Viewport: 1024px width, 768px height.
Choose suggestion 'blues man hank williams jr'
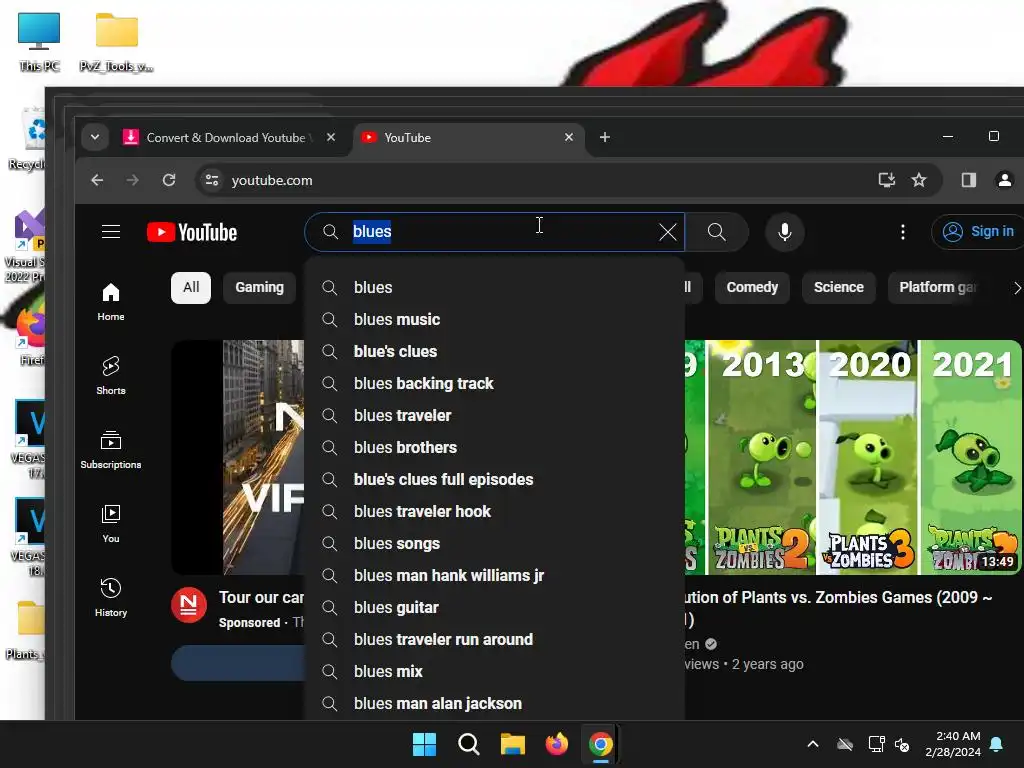click(x=494, y=575)
